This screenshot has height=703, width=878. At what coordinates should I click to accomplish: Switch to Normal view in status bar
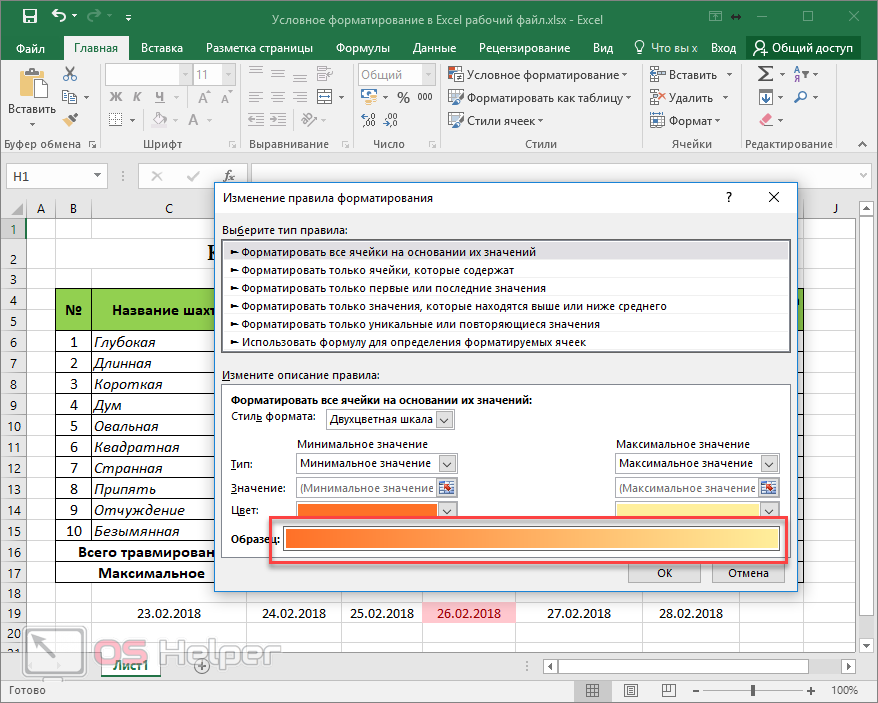[x=593, y=691]
